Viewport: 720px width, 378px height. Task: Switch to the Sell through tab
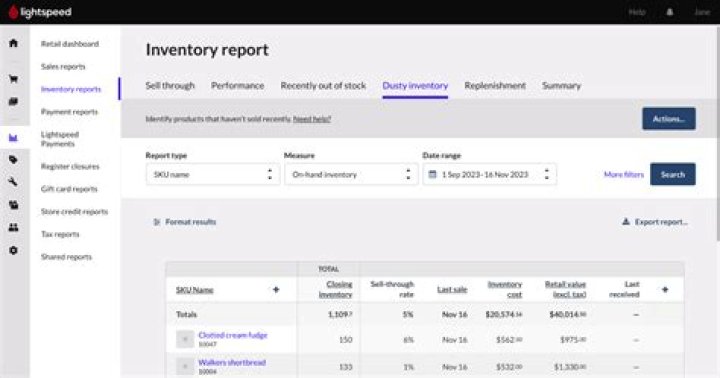point(170,86)
